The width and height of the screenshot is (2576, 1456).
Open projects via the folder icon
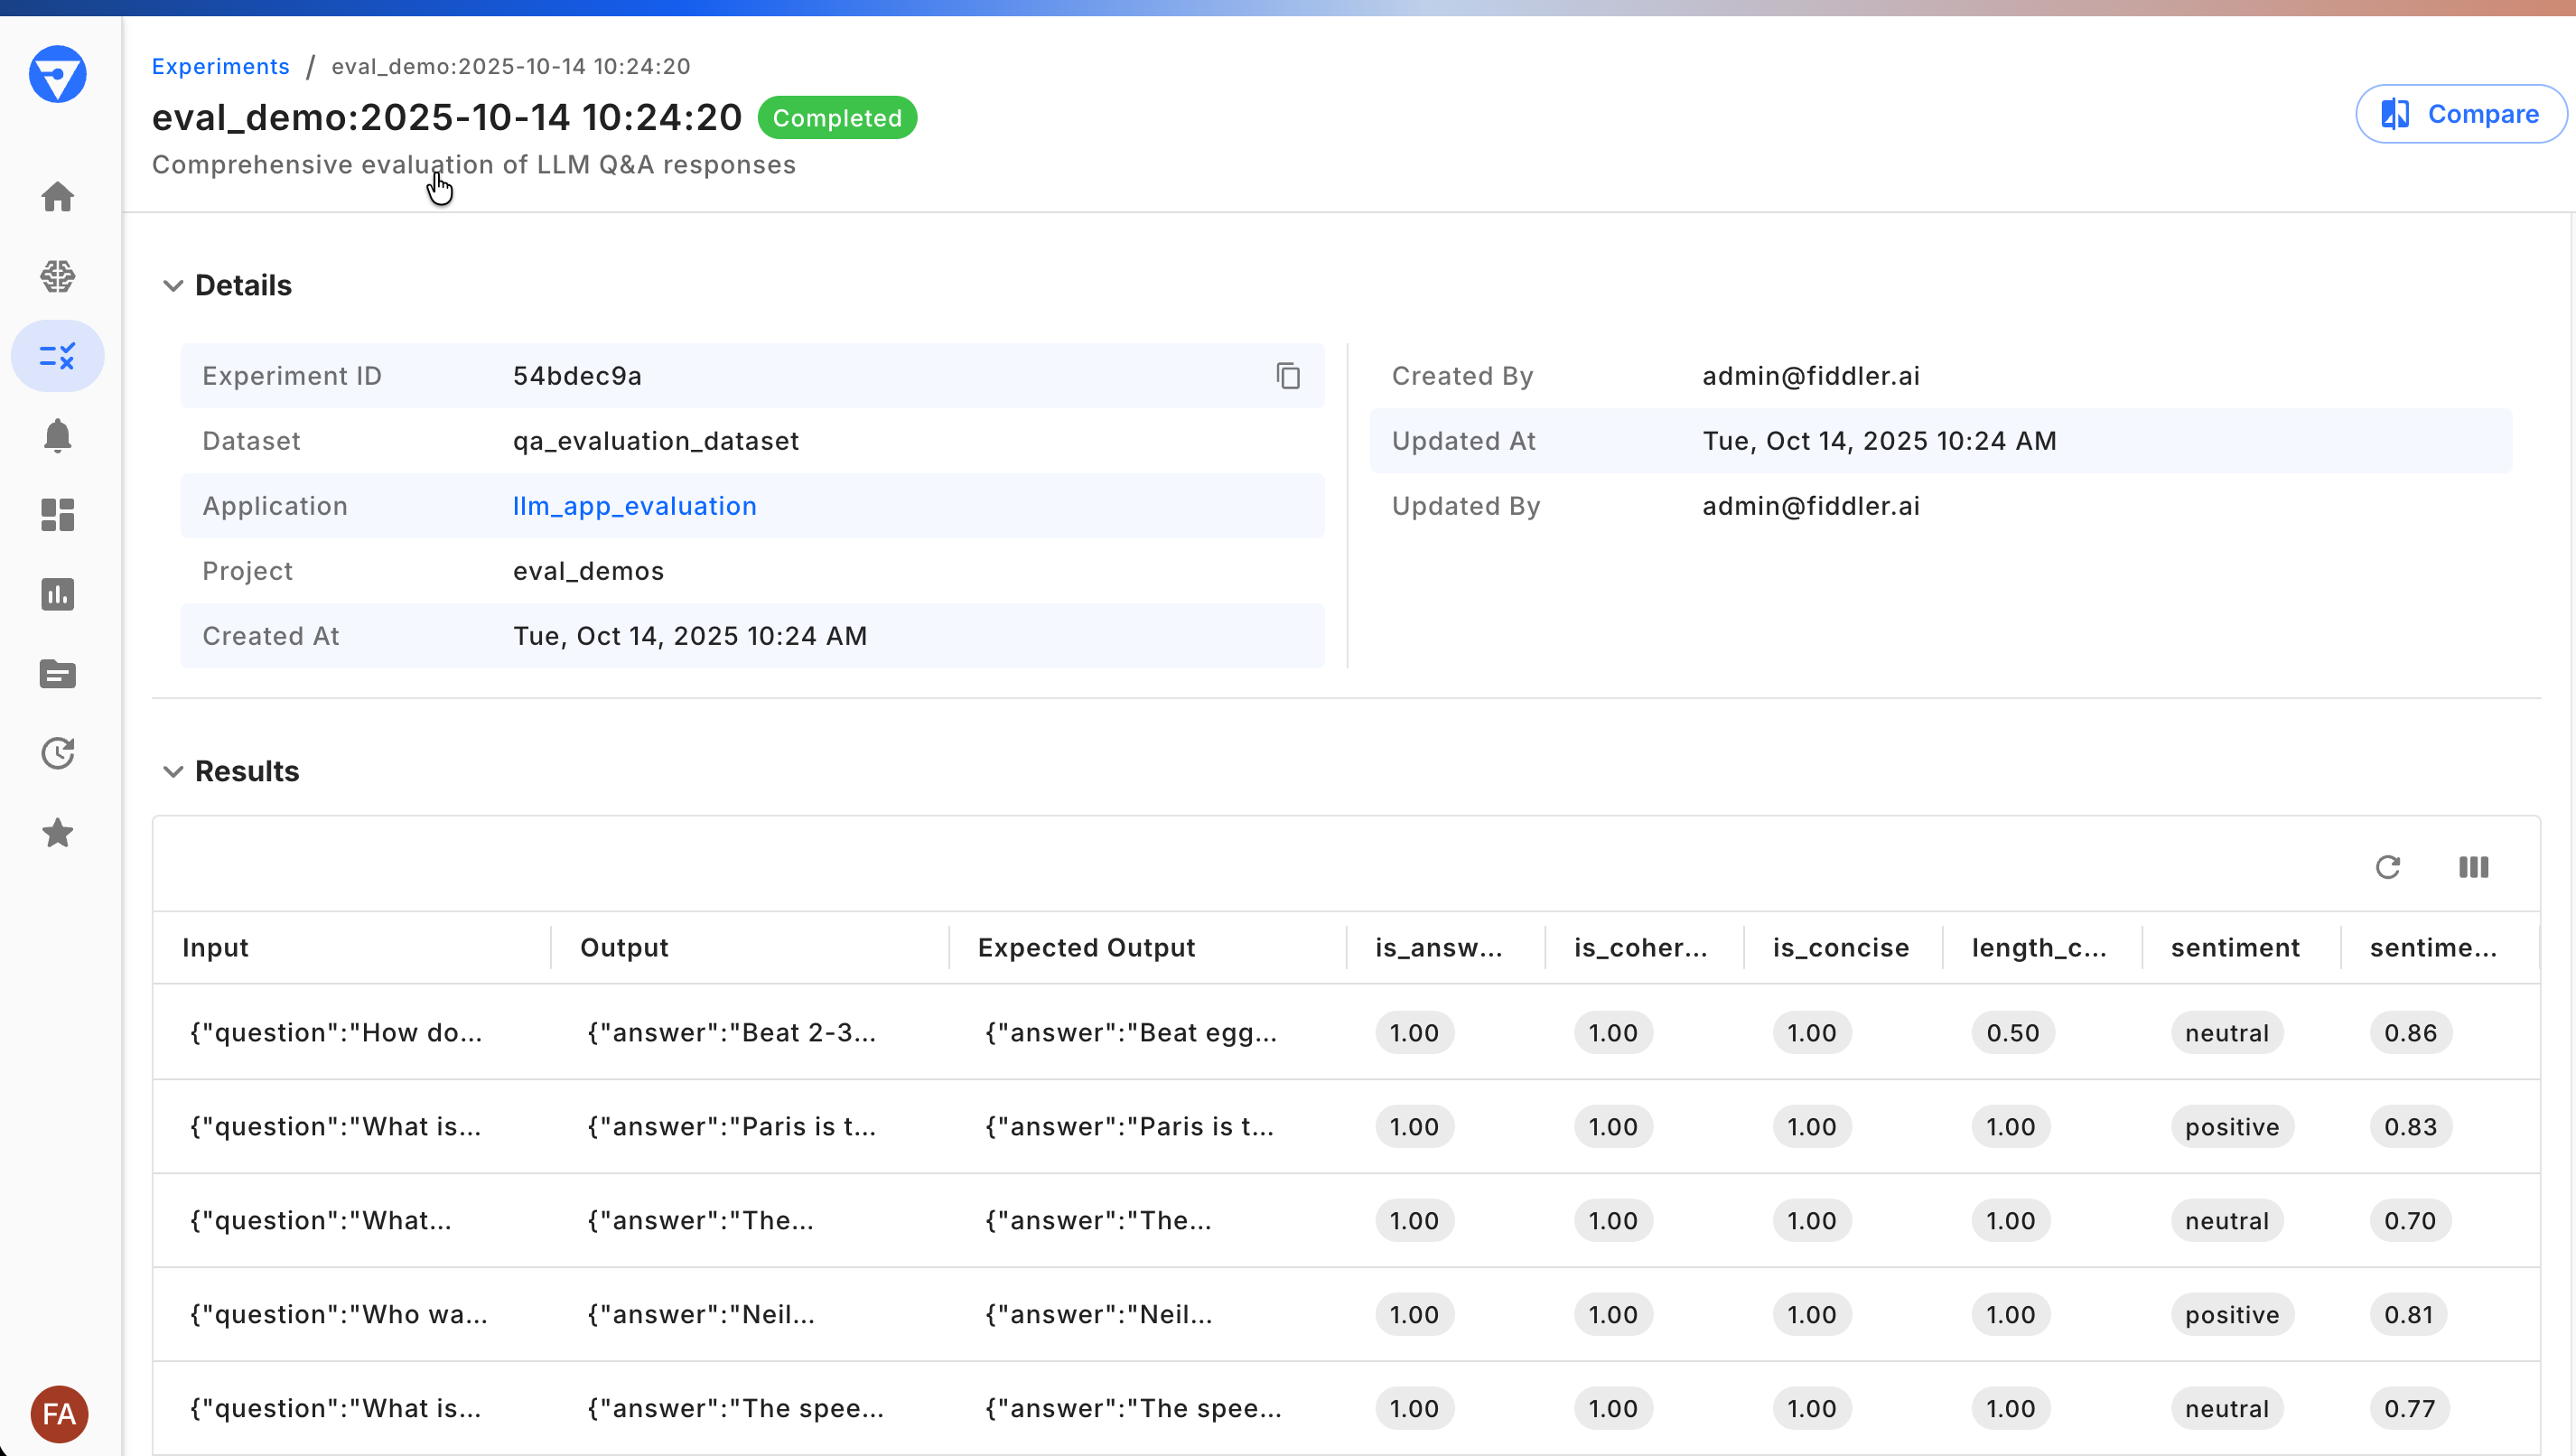click(x=58, y=674)
